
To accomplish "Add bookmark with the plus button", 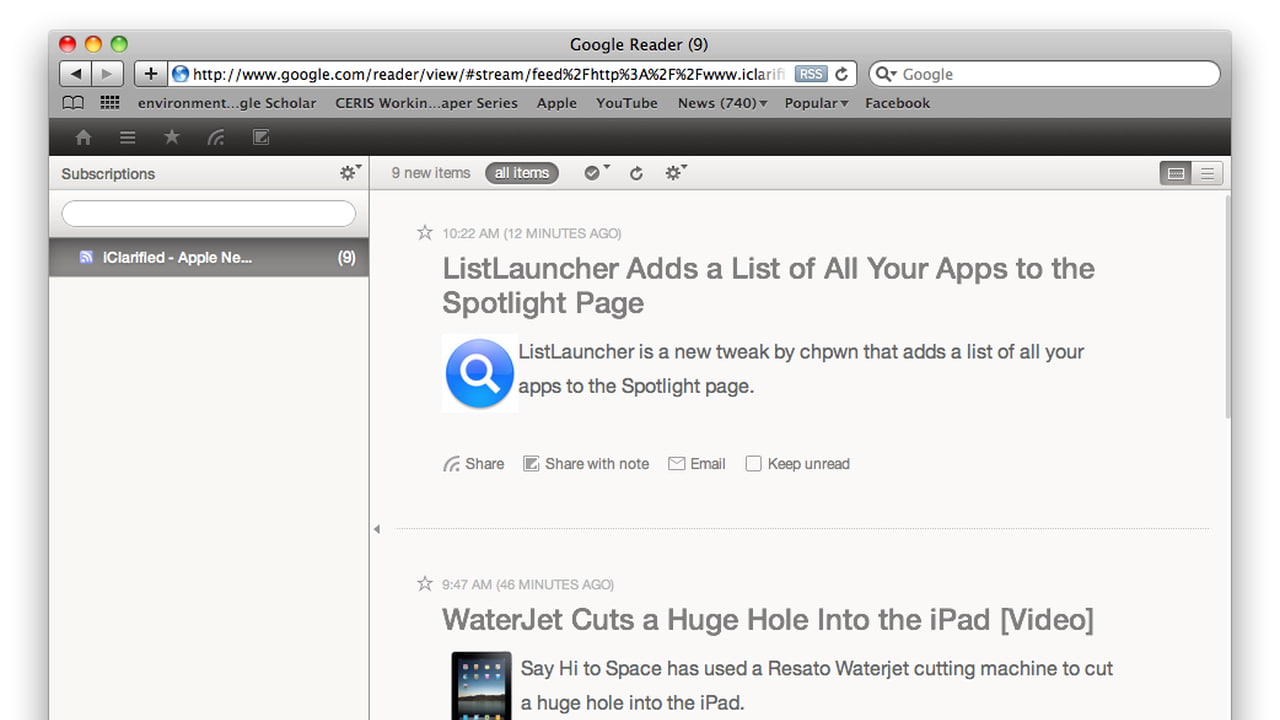I will 150,74.
